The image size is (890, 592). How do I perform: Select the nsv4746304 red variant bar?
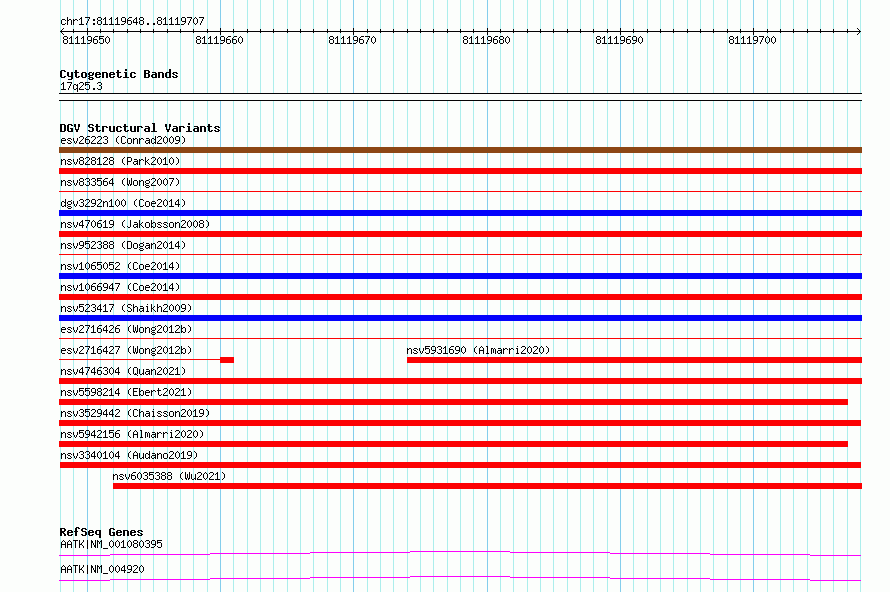[460, 381]
